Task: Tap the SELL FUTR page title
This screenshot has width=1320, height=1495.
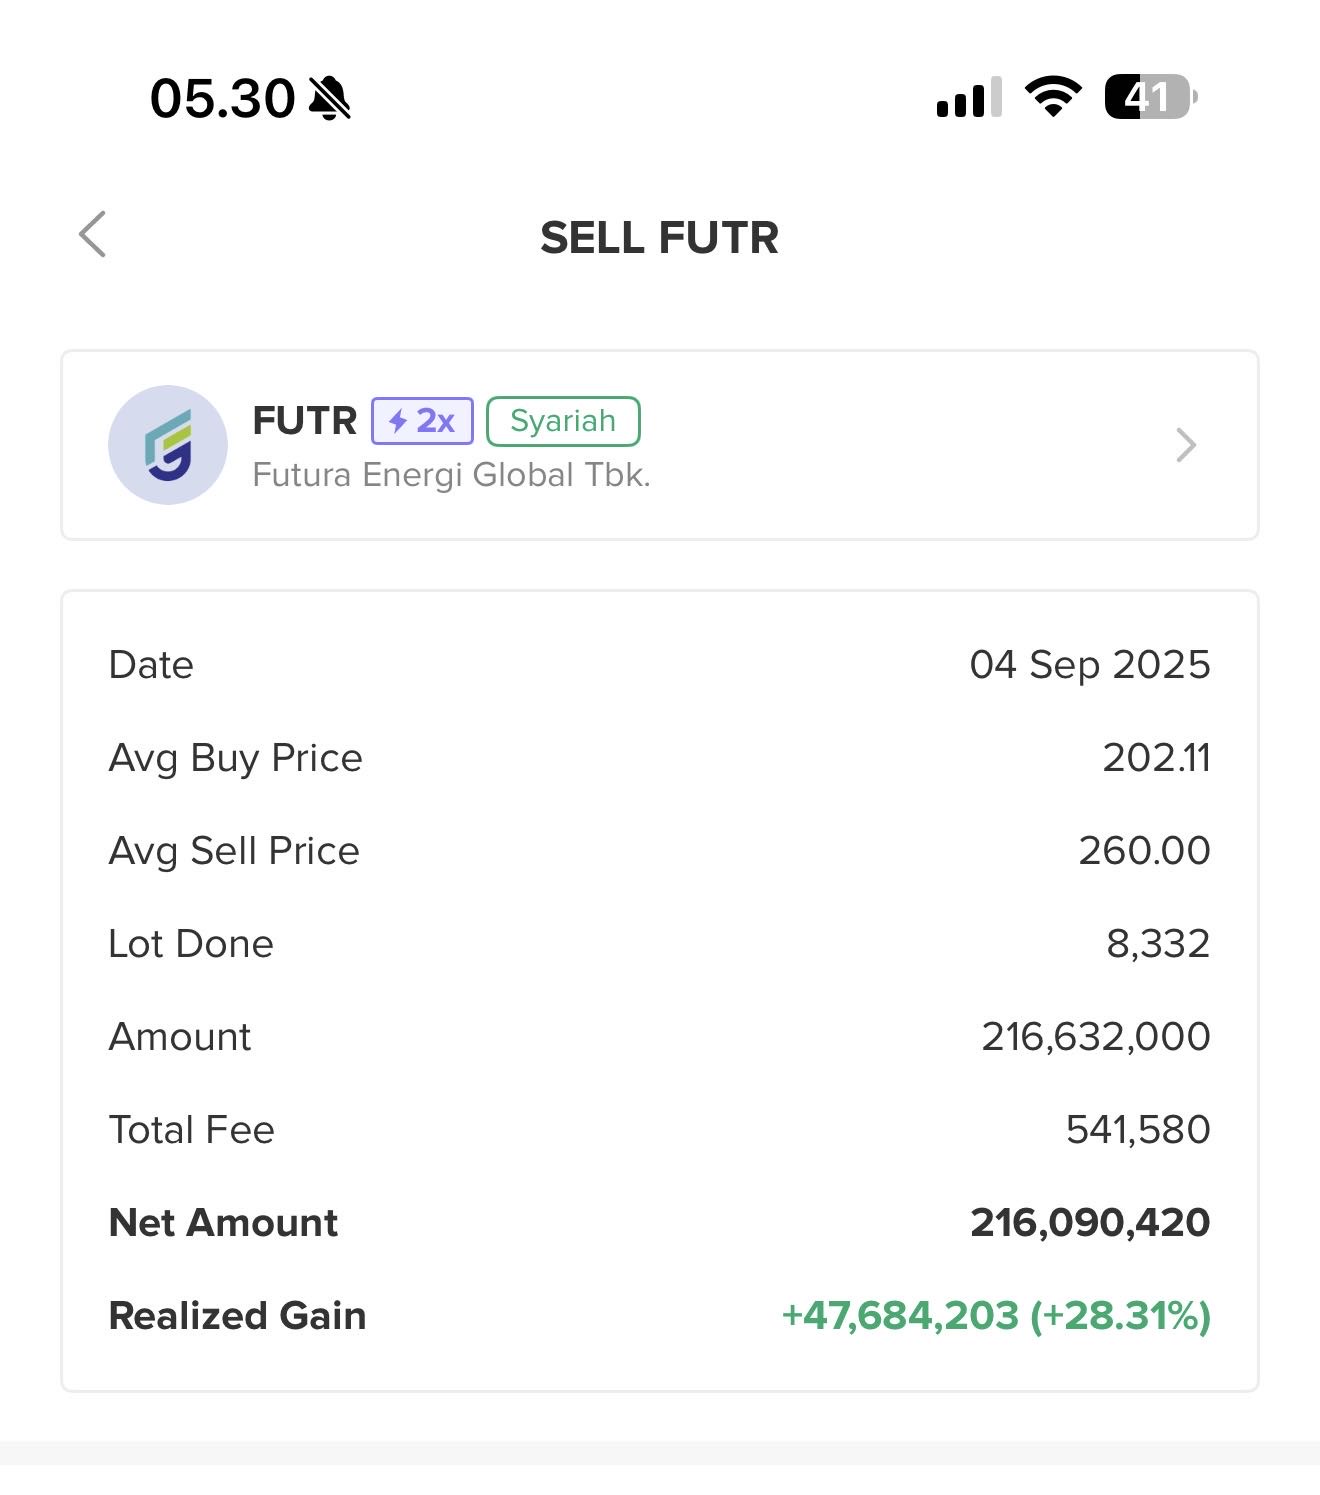Action: (x=659, y=238)
